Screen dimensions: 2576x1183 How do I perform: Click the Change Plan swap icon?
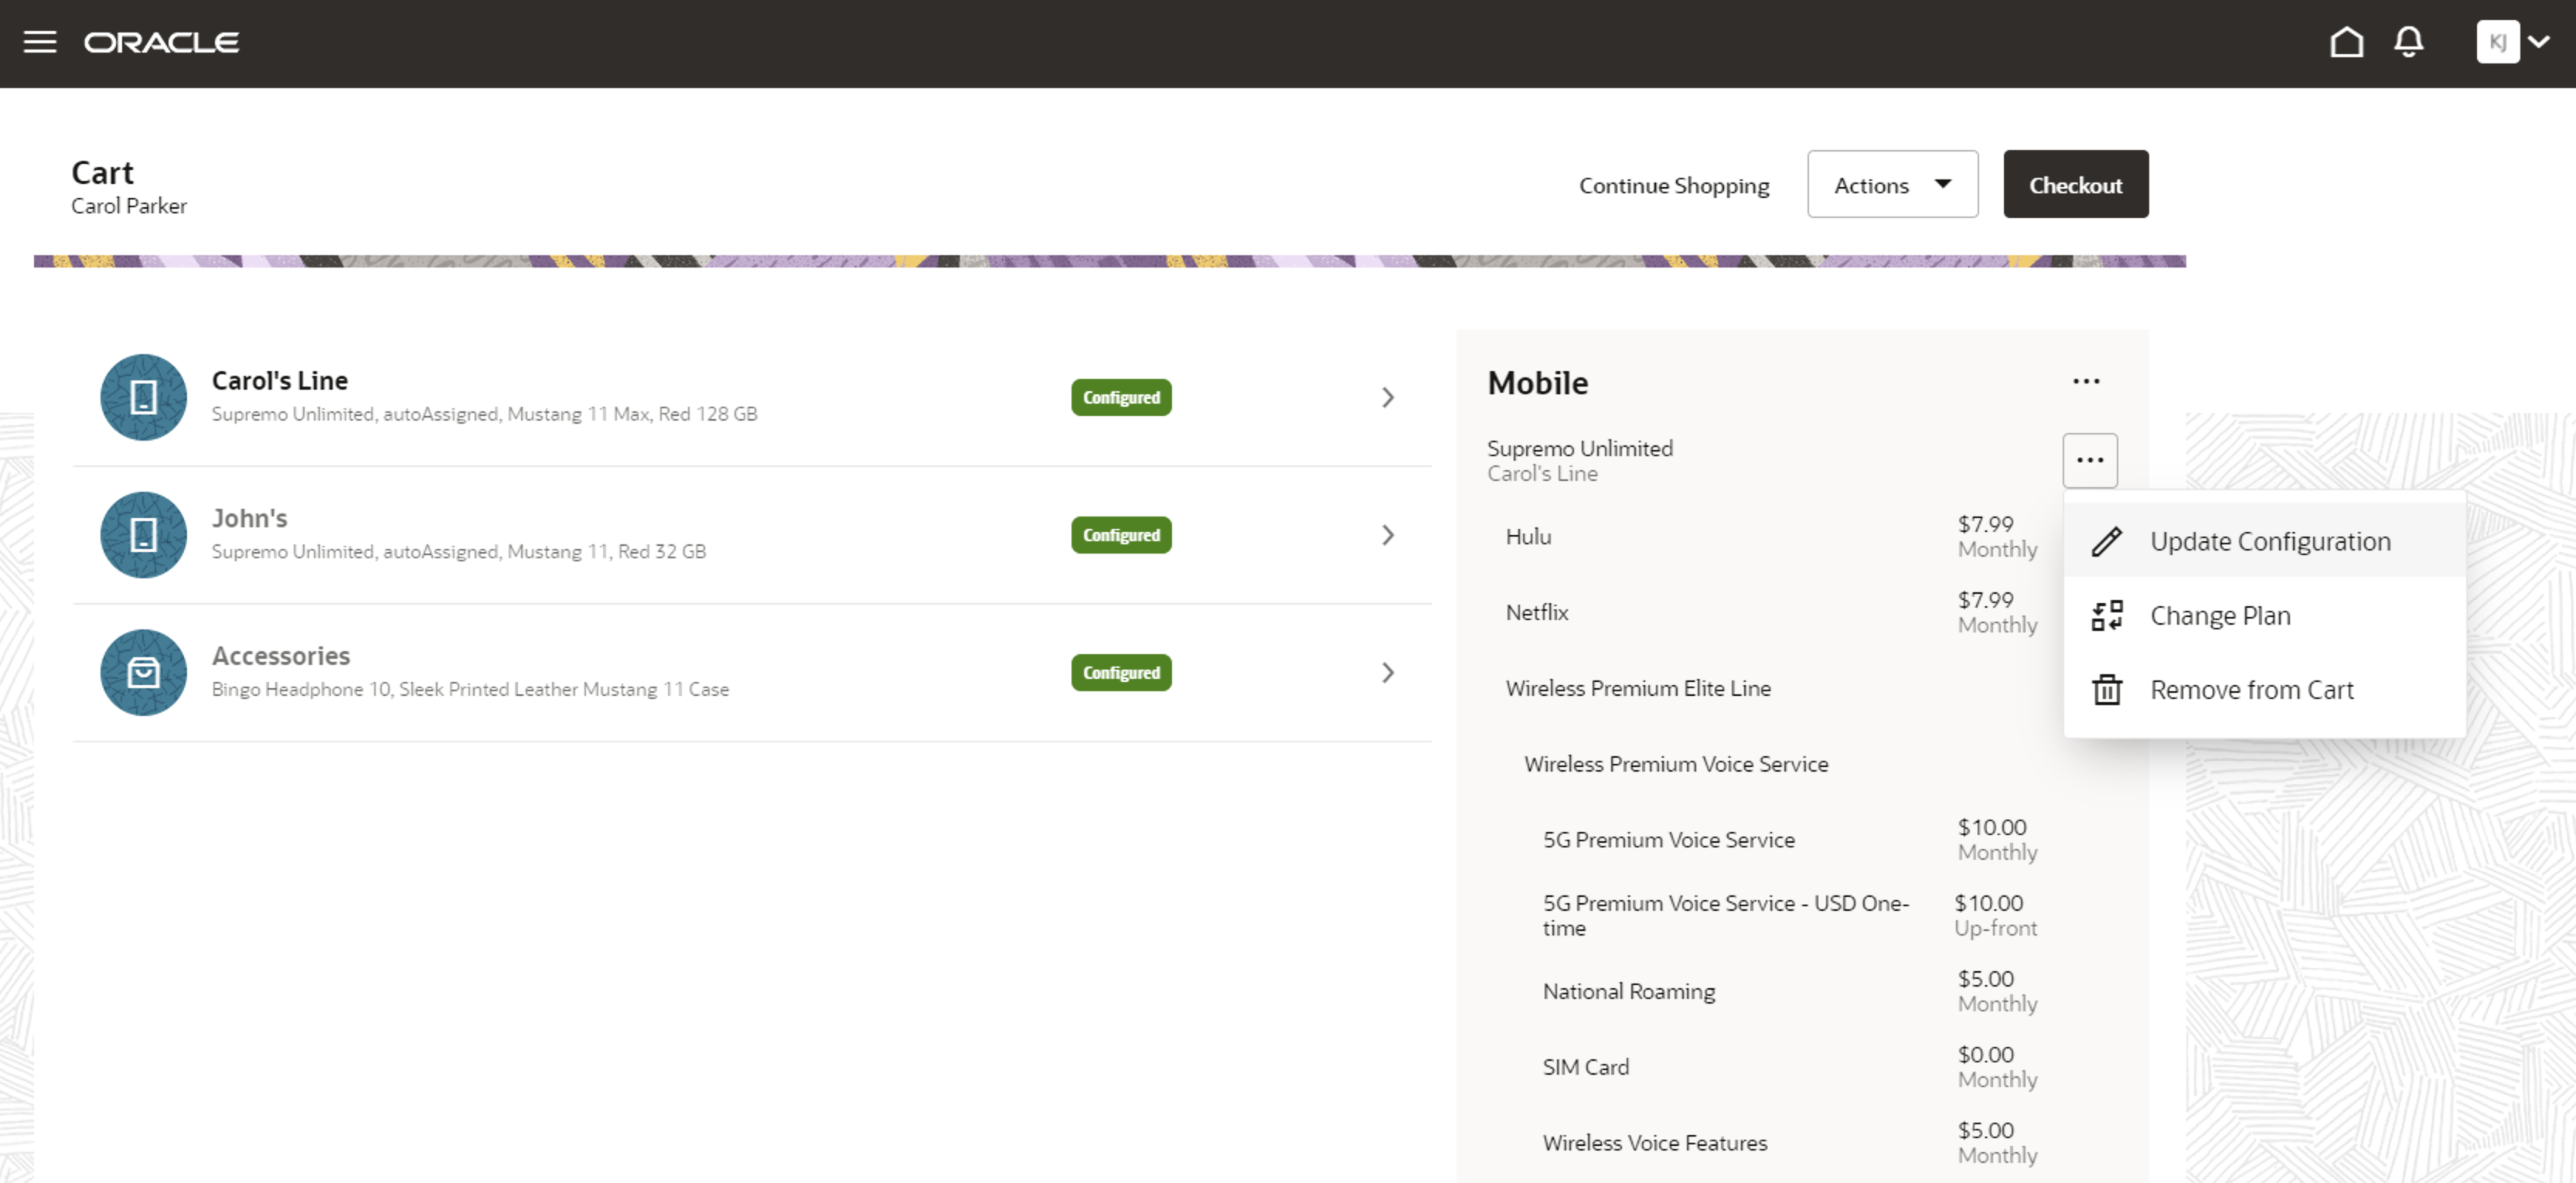tap(2107, 615)
